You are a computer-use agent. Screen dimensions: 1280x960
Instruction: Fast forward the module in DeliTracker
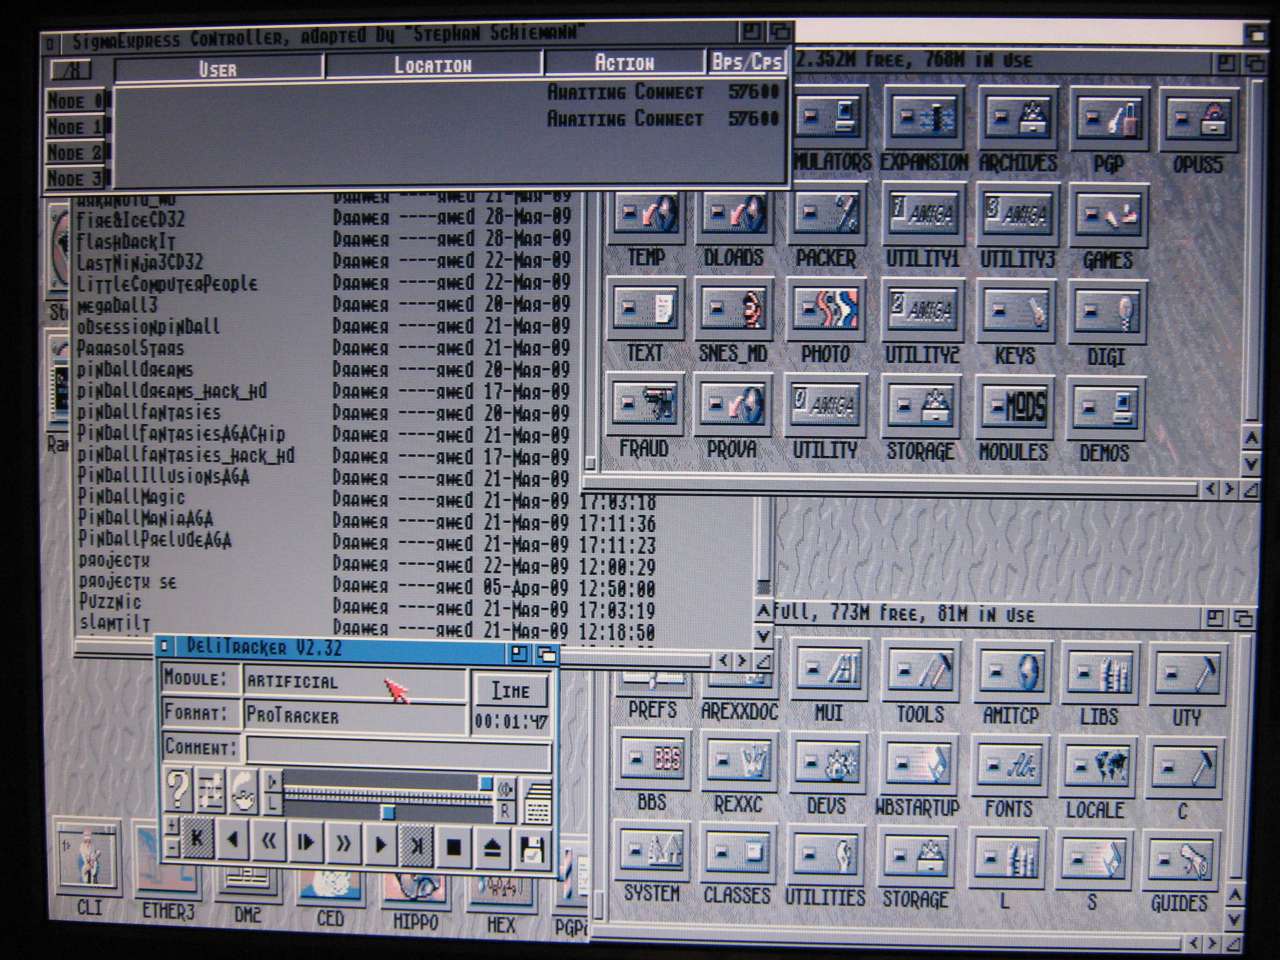click(x=343, y=845)
